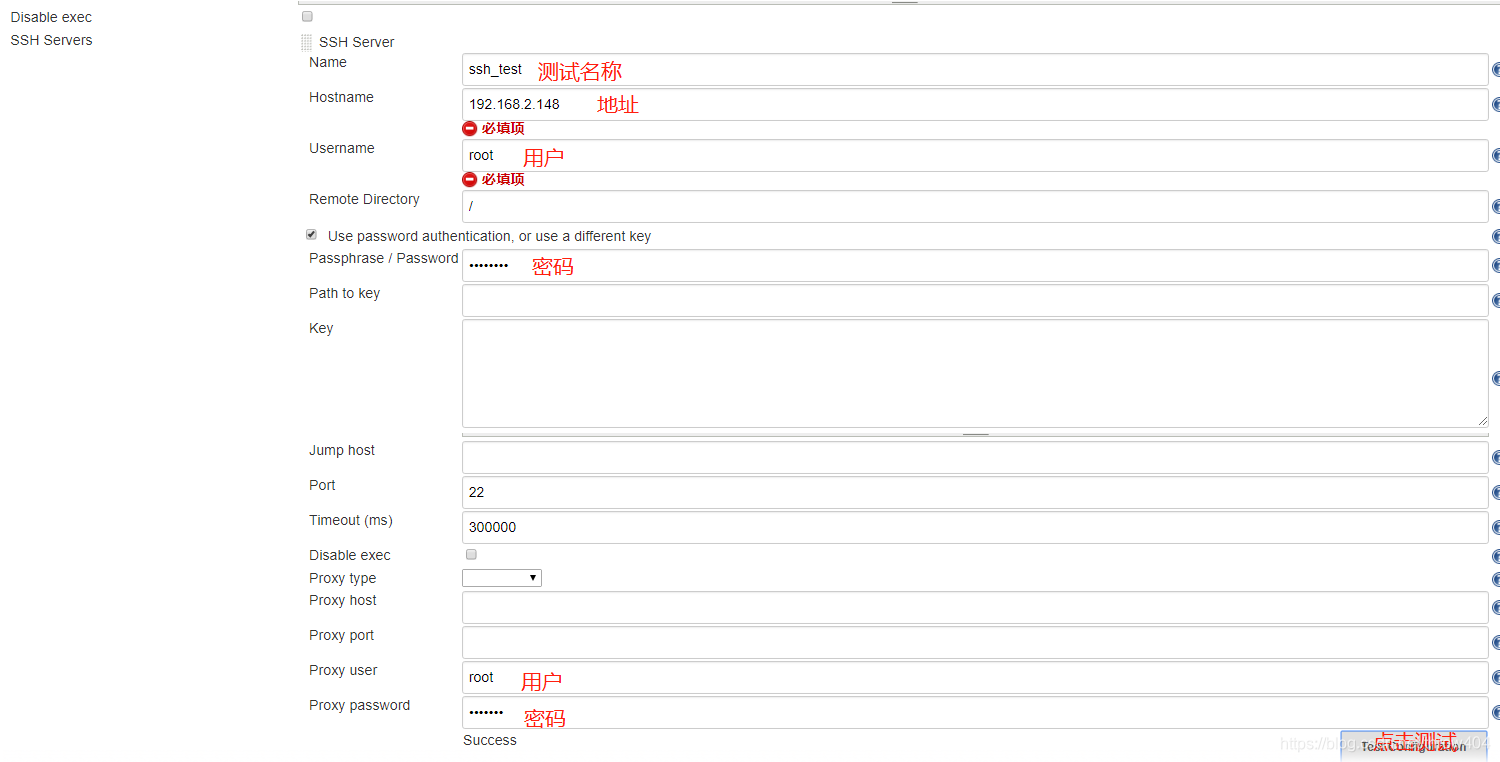Screen dimensions: 1500x762
Task: Click the 必填项 error text under Username
Action: tap(503, 179)
